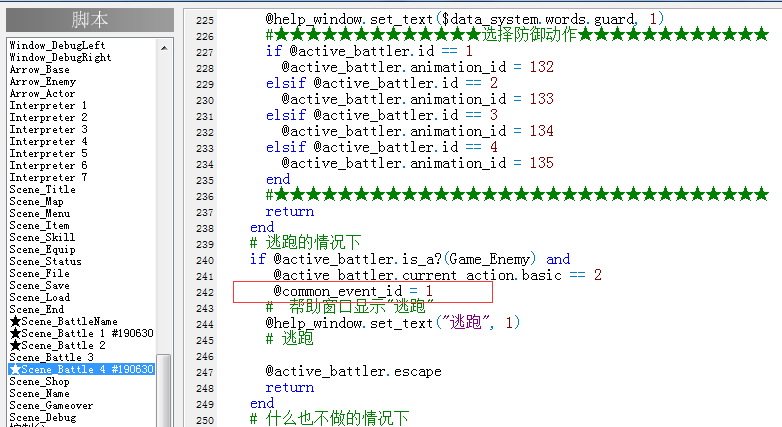Image resolution: width=782 pixels, height=427 pixels.
Task: Select the Scene_End script
Action: [36, 309]
